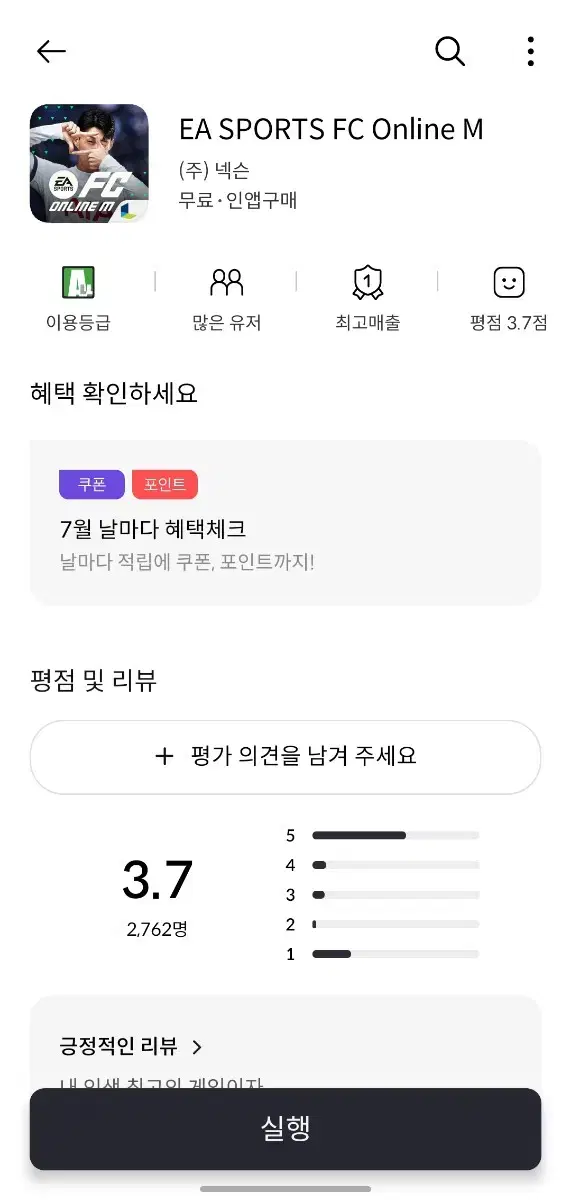This screenshot has height=1200, width=571.
Task: Open the three-dot more options menu
Action: (530, 51)
